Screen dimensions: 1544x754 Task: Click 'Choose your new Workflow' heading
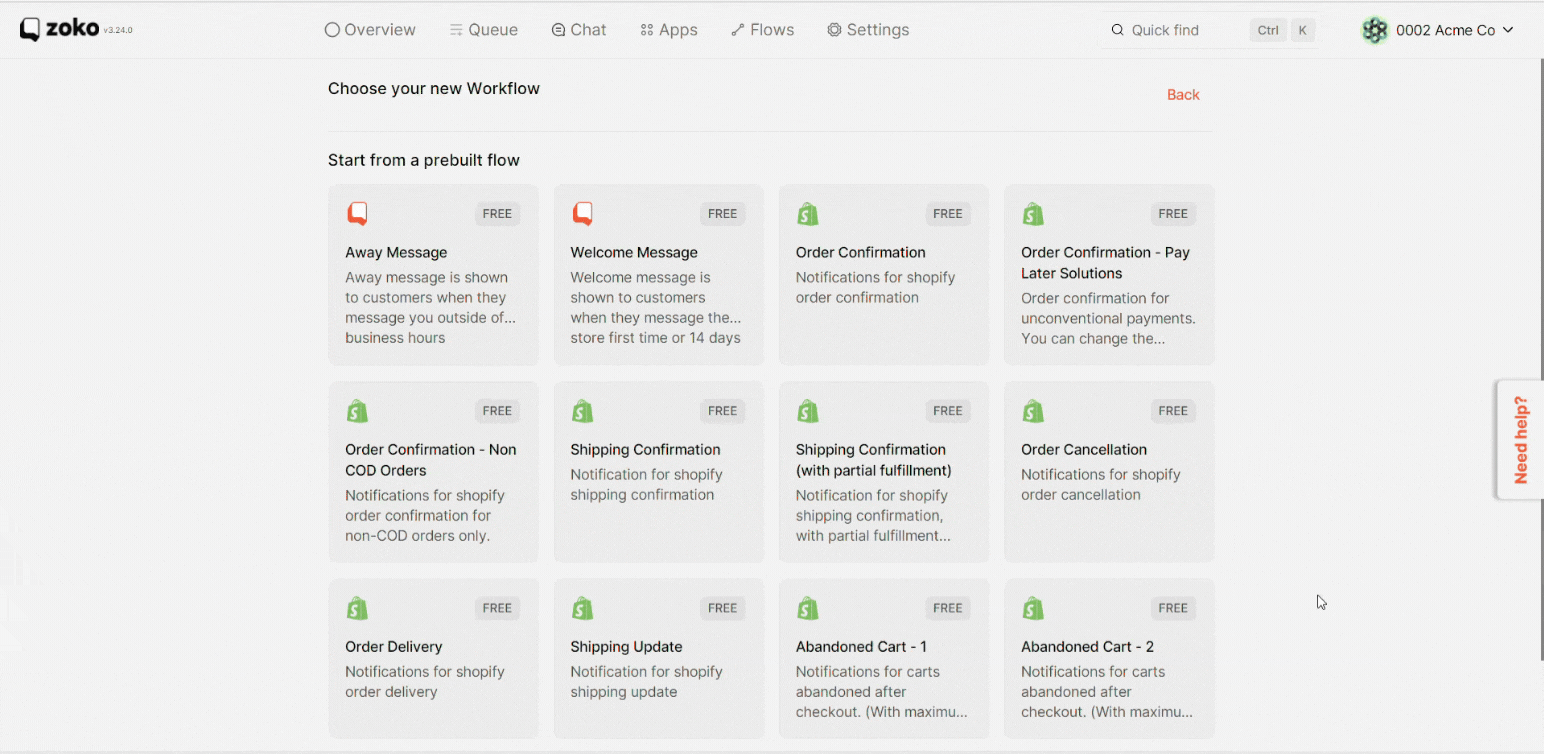coord(434,89)
